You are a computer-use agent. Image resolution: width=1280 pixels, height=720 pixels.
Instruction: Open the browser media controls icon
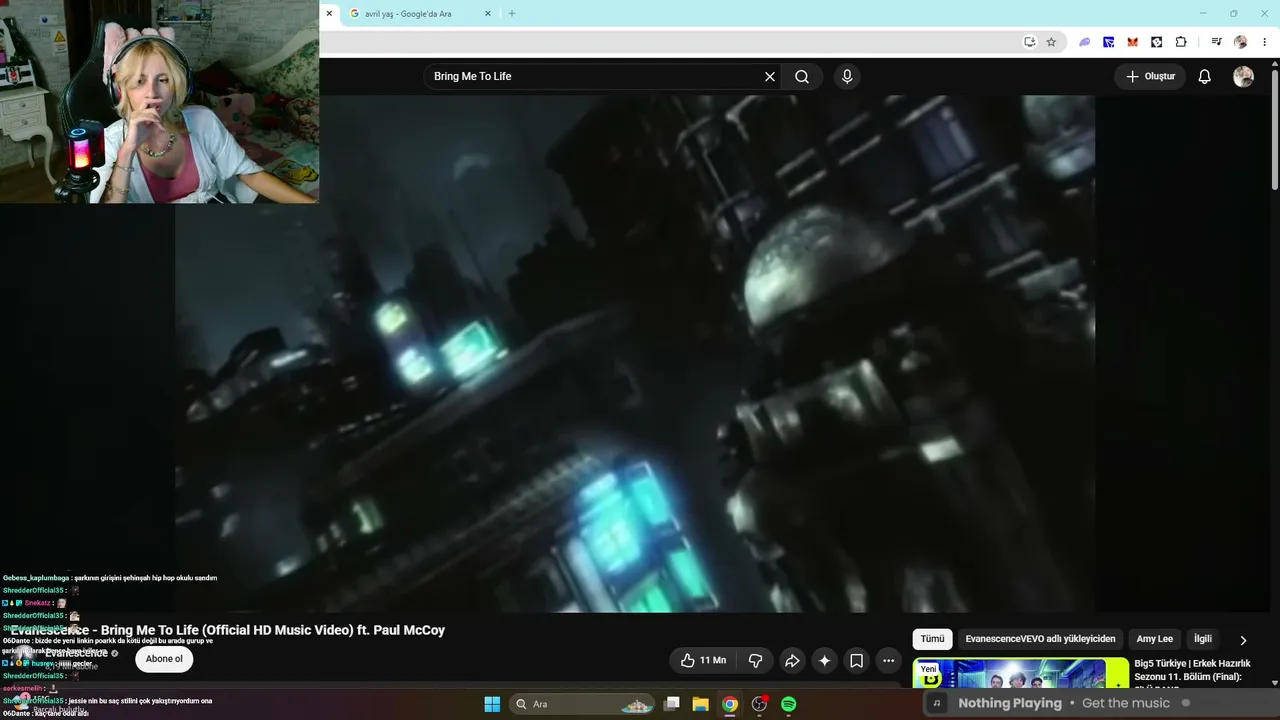1216,42
